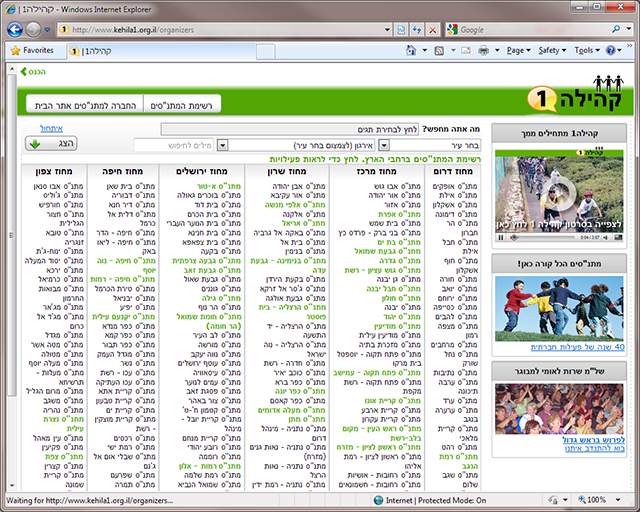Click the הצג button with green arrow
The image size is (640, 512).
click(51, 144)
